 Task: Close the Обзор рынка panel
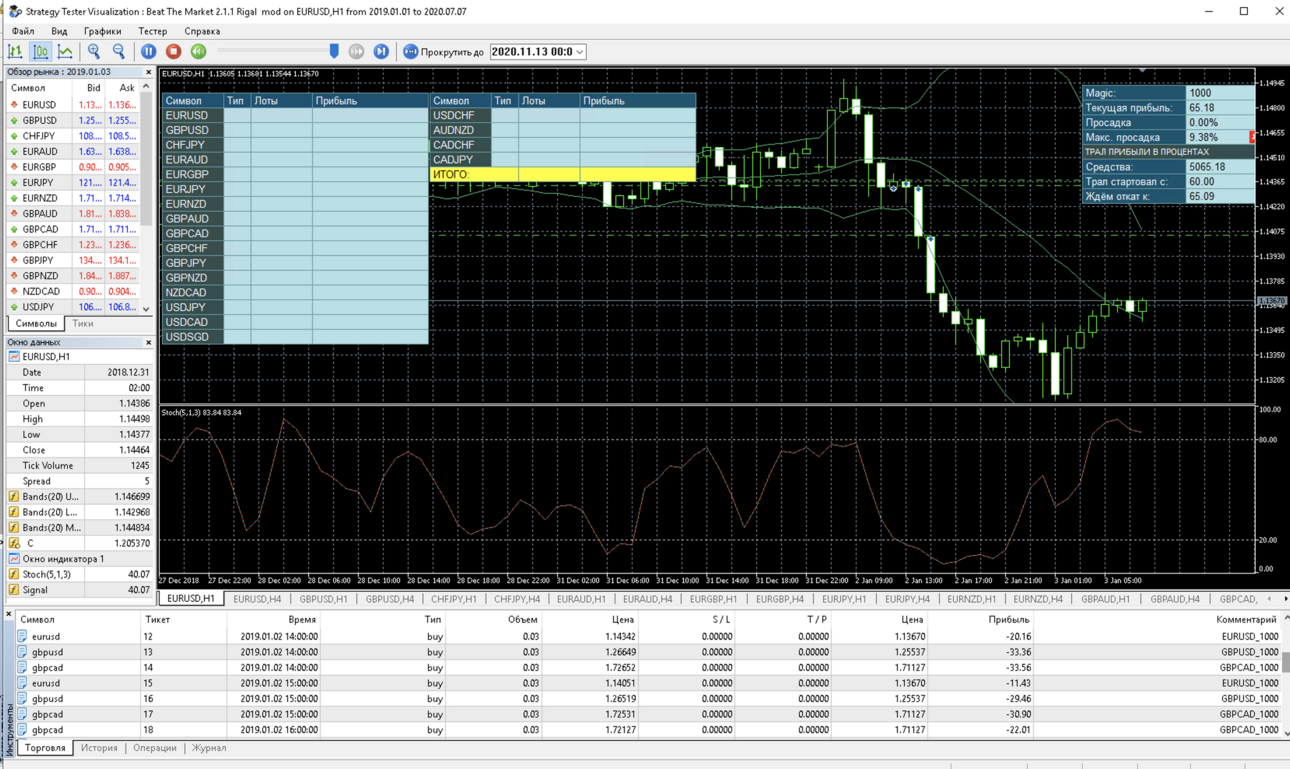[x=148, y=72]
